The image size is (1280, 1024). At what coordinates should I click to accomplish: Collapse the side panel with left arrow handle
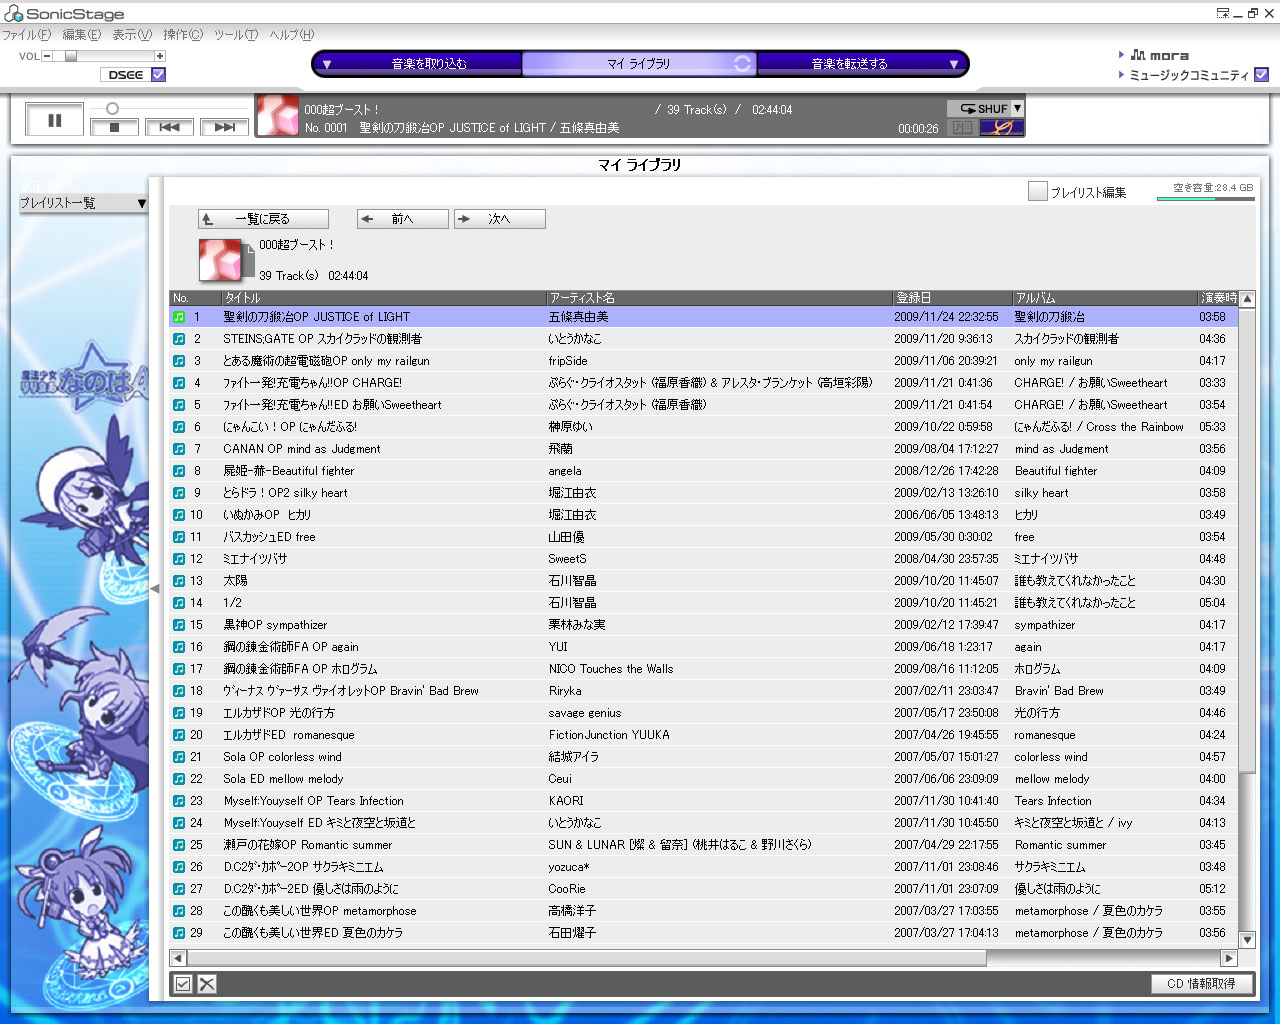(x=155, y=588)
